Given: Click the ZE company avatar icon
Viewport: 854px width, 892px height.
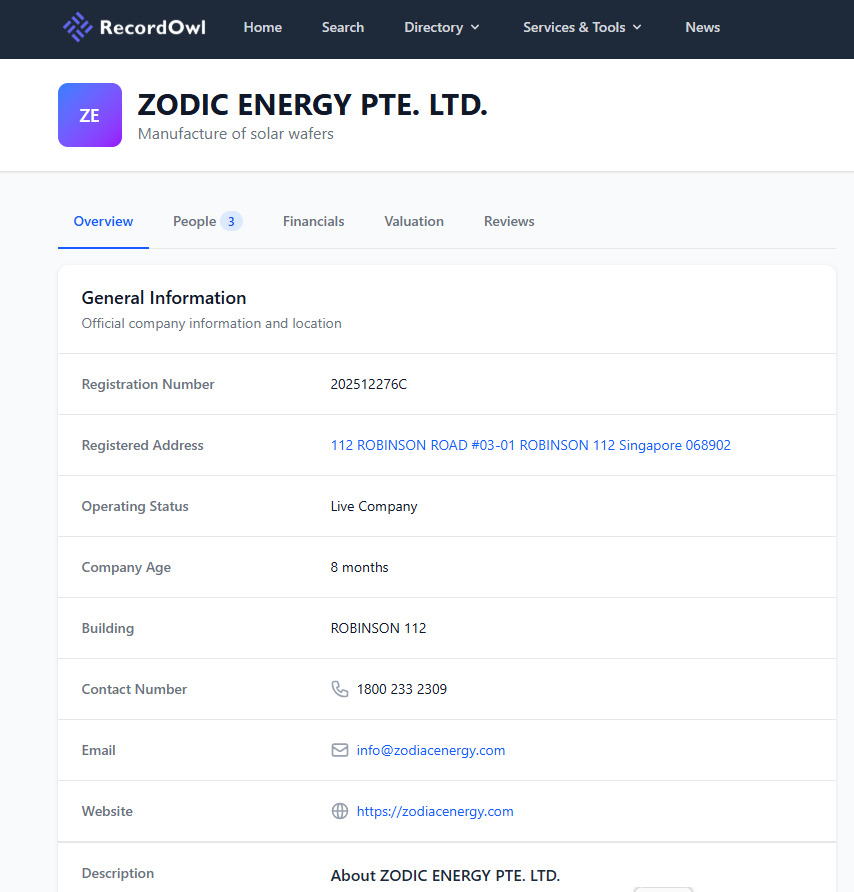Looking at the screenshot, I should click(90, 115).
